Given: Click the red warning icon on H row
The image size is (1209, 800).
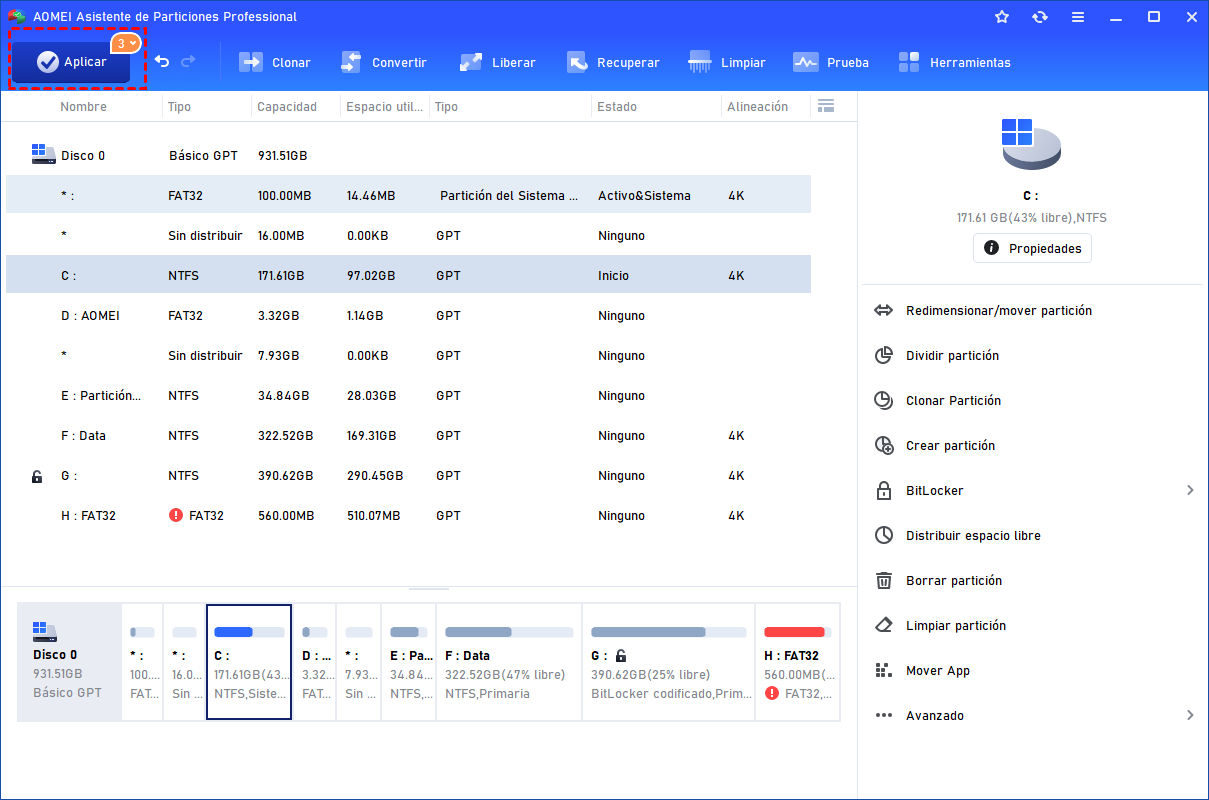Looking at the screenshot, I should click(x=176, y=515).
